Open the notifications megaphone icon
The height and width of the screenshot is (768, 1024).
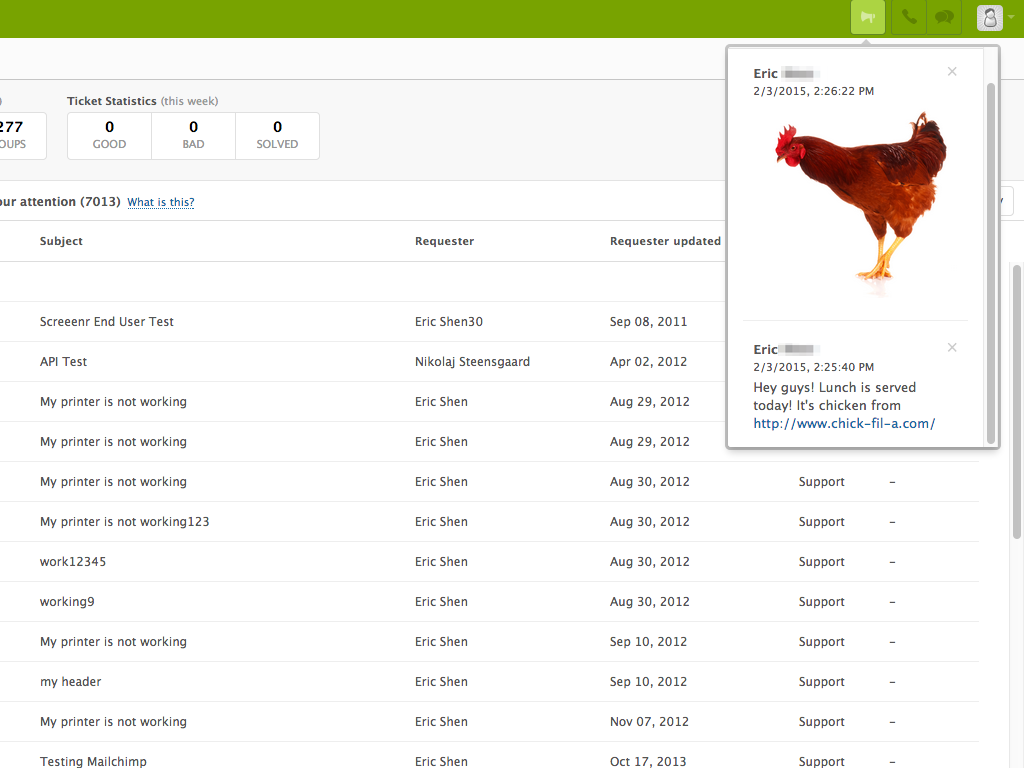[x=867, y=17]
